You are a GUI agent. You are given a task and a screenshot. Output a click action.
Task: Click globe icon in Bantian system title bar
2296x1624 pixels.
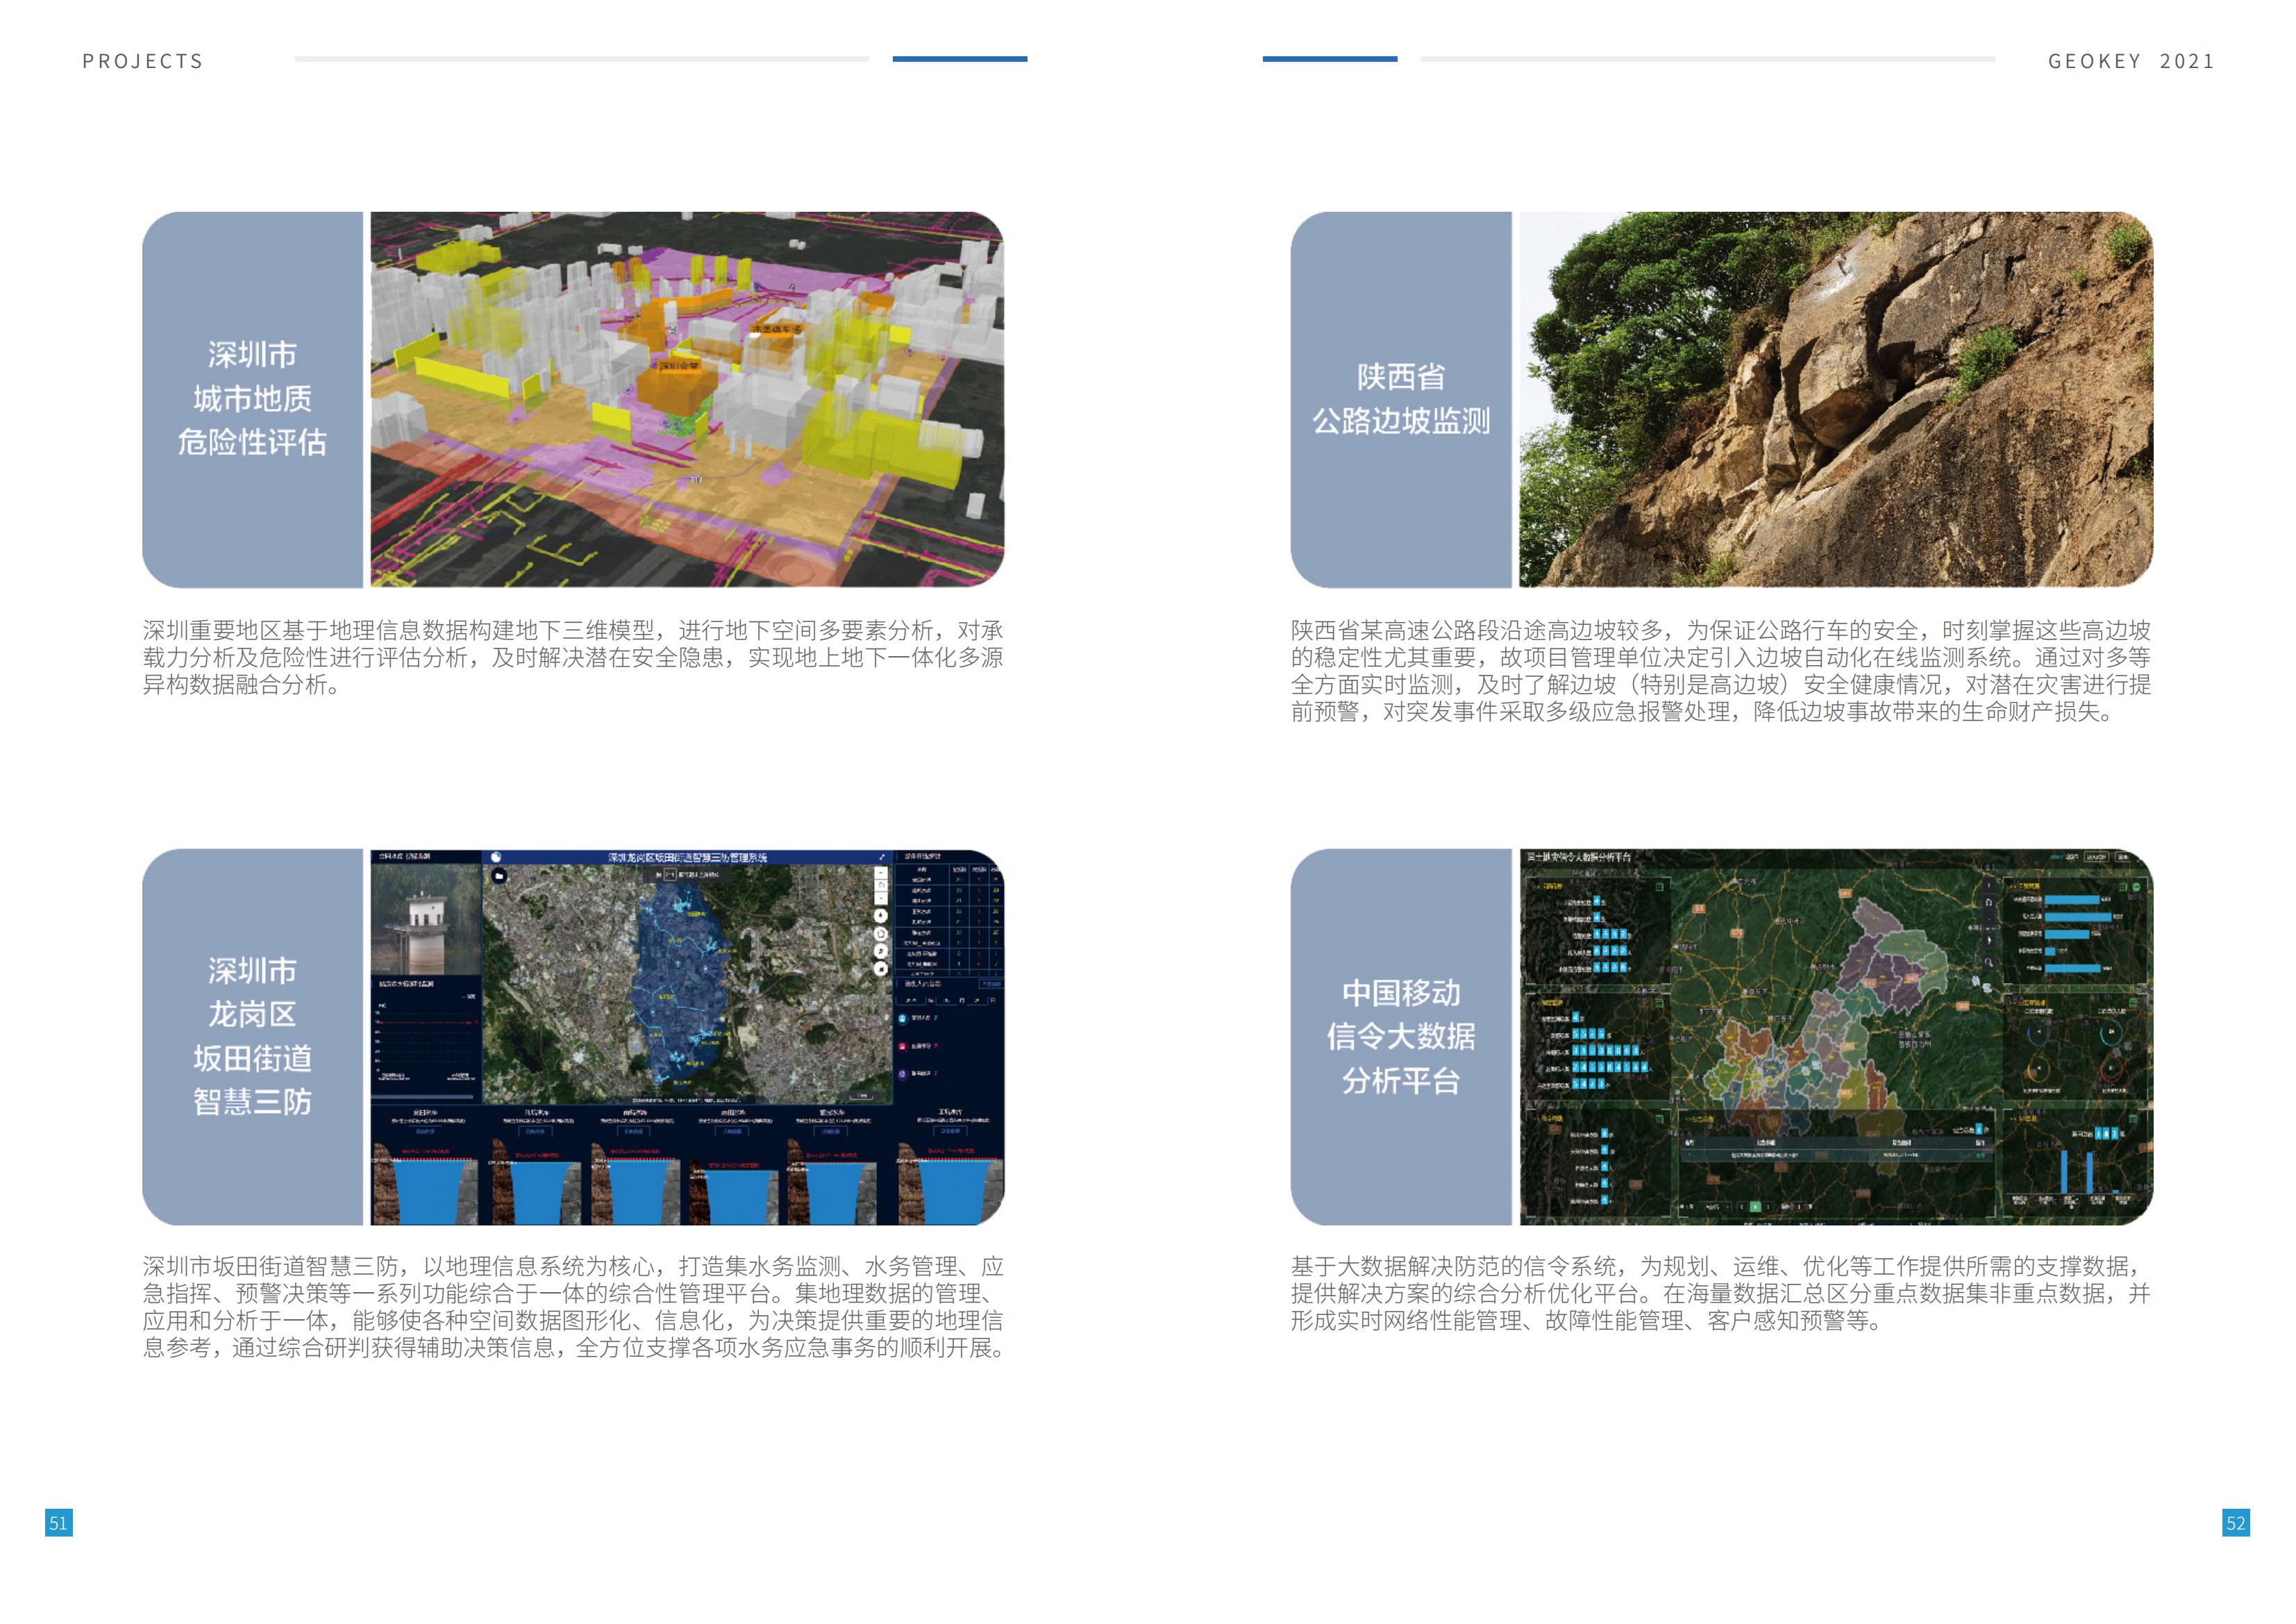(496, 857)
